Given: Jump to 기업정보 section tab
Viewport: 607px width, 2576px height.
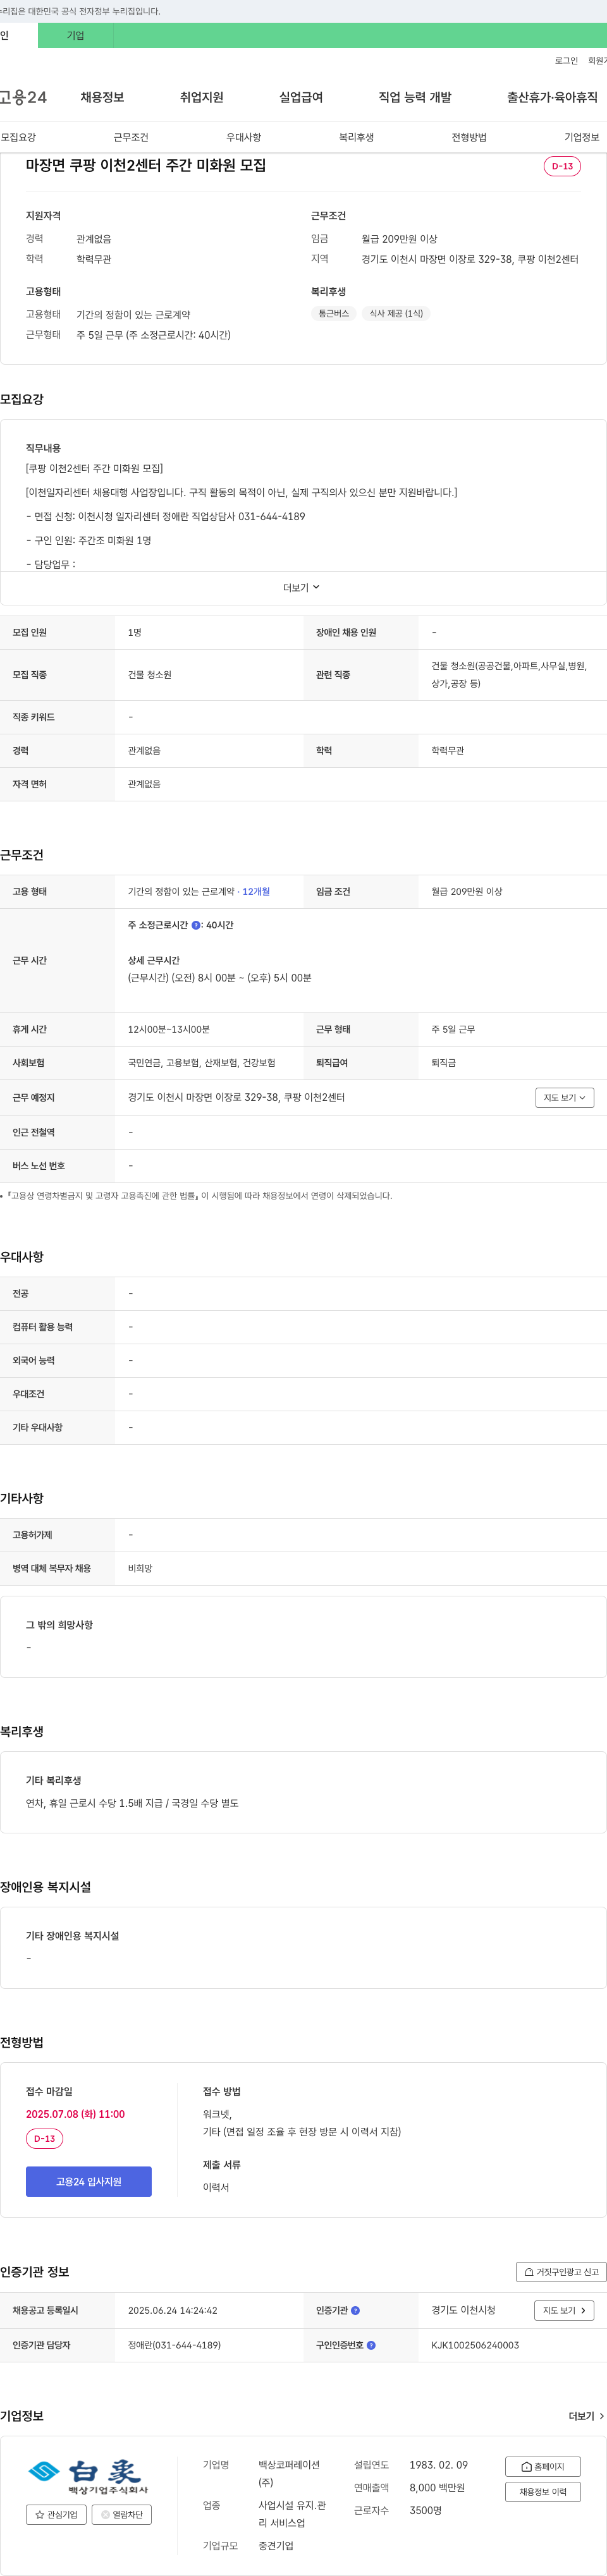Looking at the screenshot, I should [x=582, y=137].
